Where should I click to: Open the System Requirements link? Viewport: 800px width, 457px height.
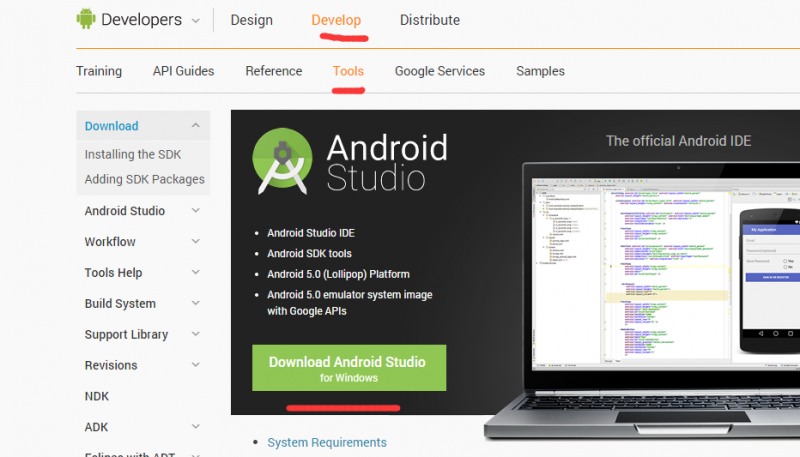[326, 442]
